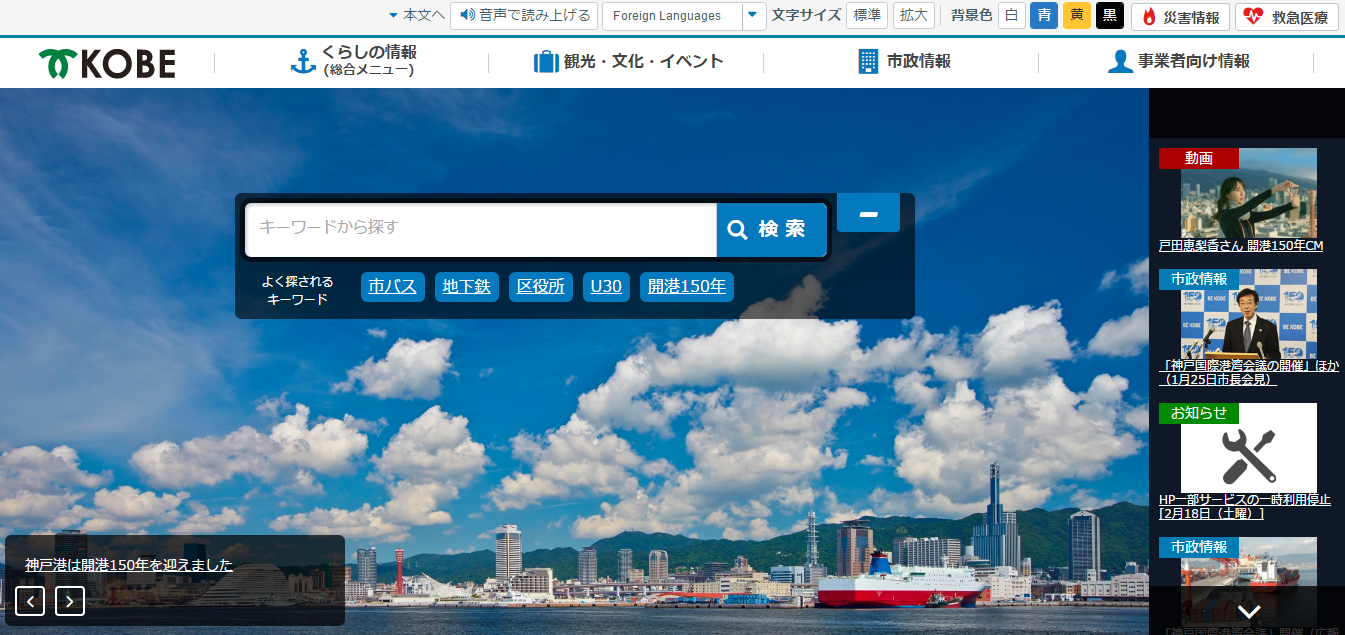
Task: Click 音声で読み上げる read-aloud button
Action: (x=524, y=16)
